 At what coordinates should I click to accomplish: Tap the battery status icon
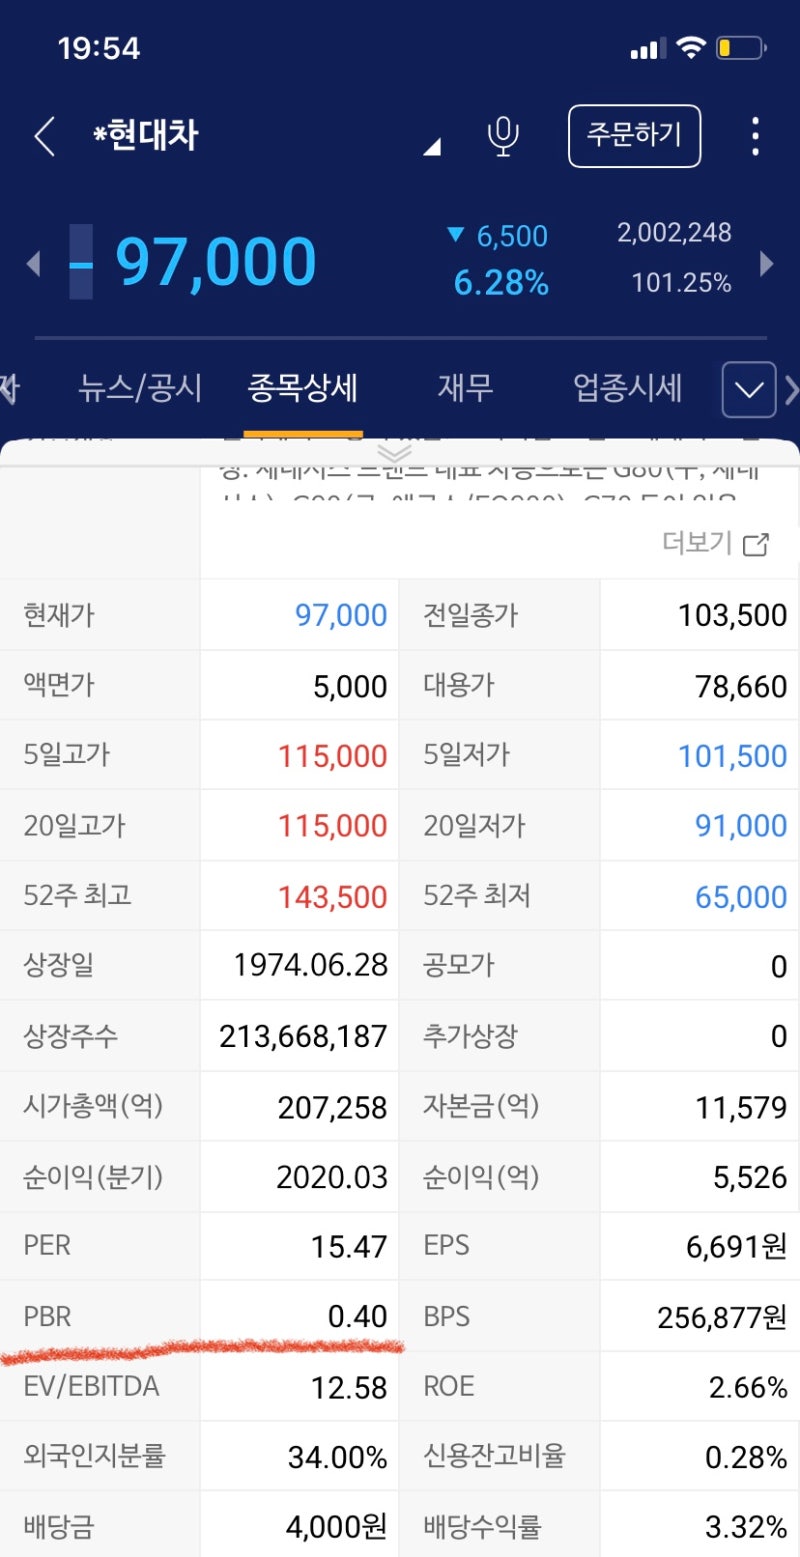[x=740, y=48]
